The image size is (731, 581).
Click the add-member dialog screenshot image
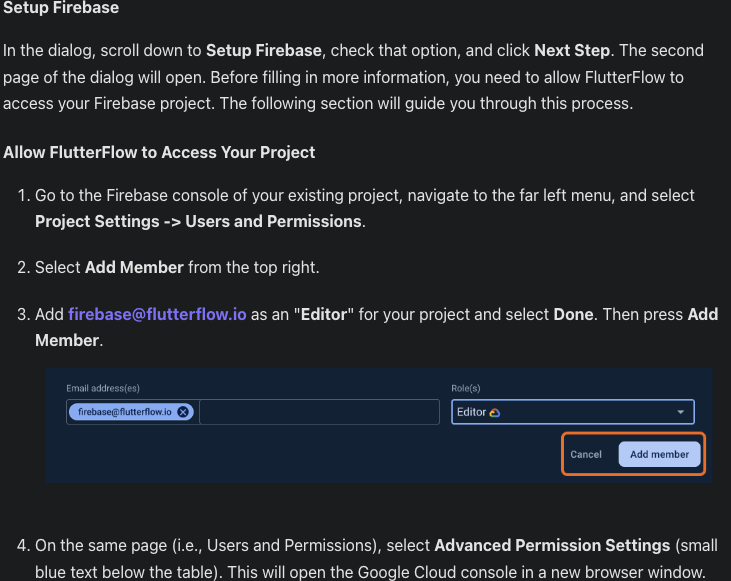tap(379, 425)
